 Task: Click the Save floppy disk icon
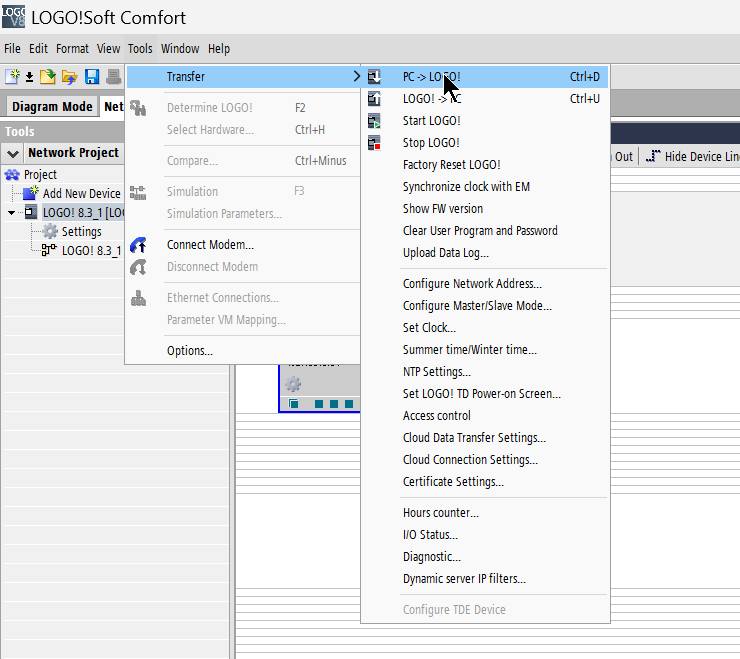[92, 76]
